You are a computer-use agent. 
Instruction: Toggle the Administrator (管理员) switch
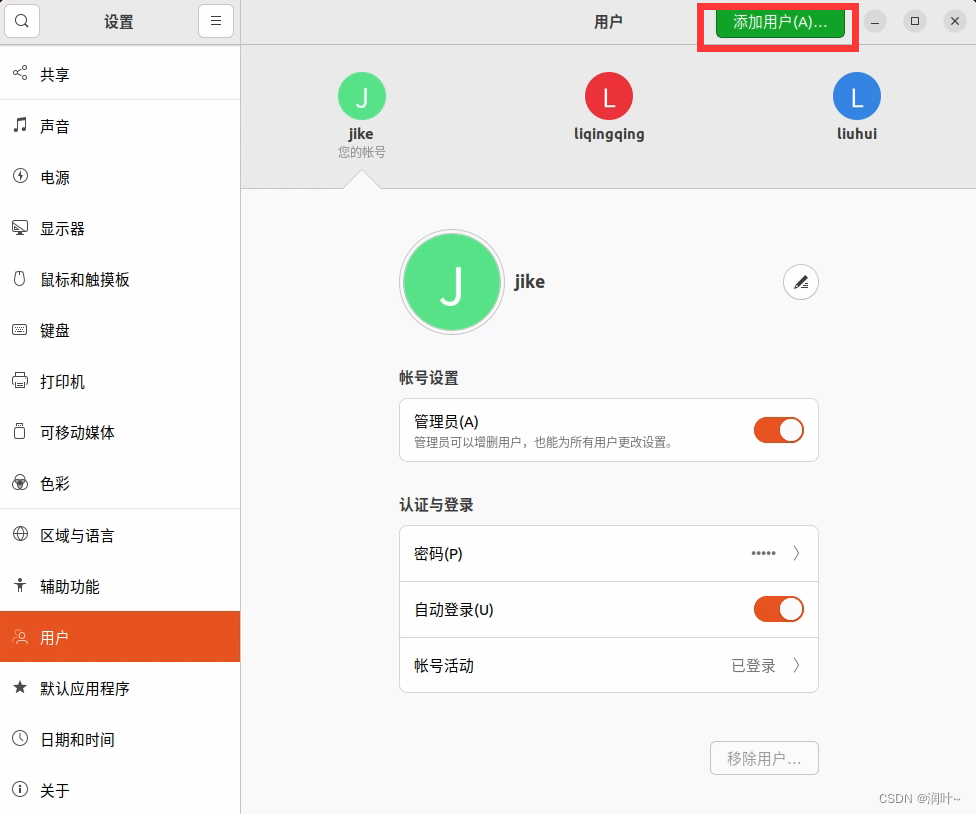coord(779,430)
